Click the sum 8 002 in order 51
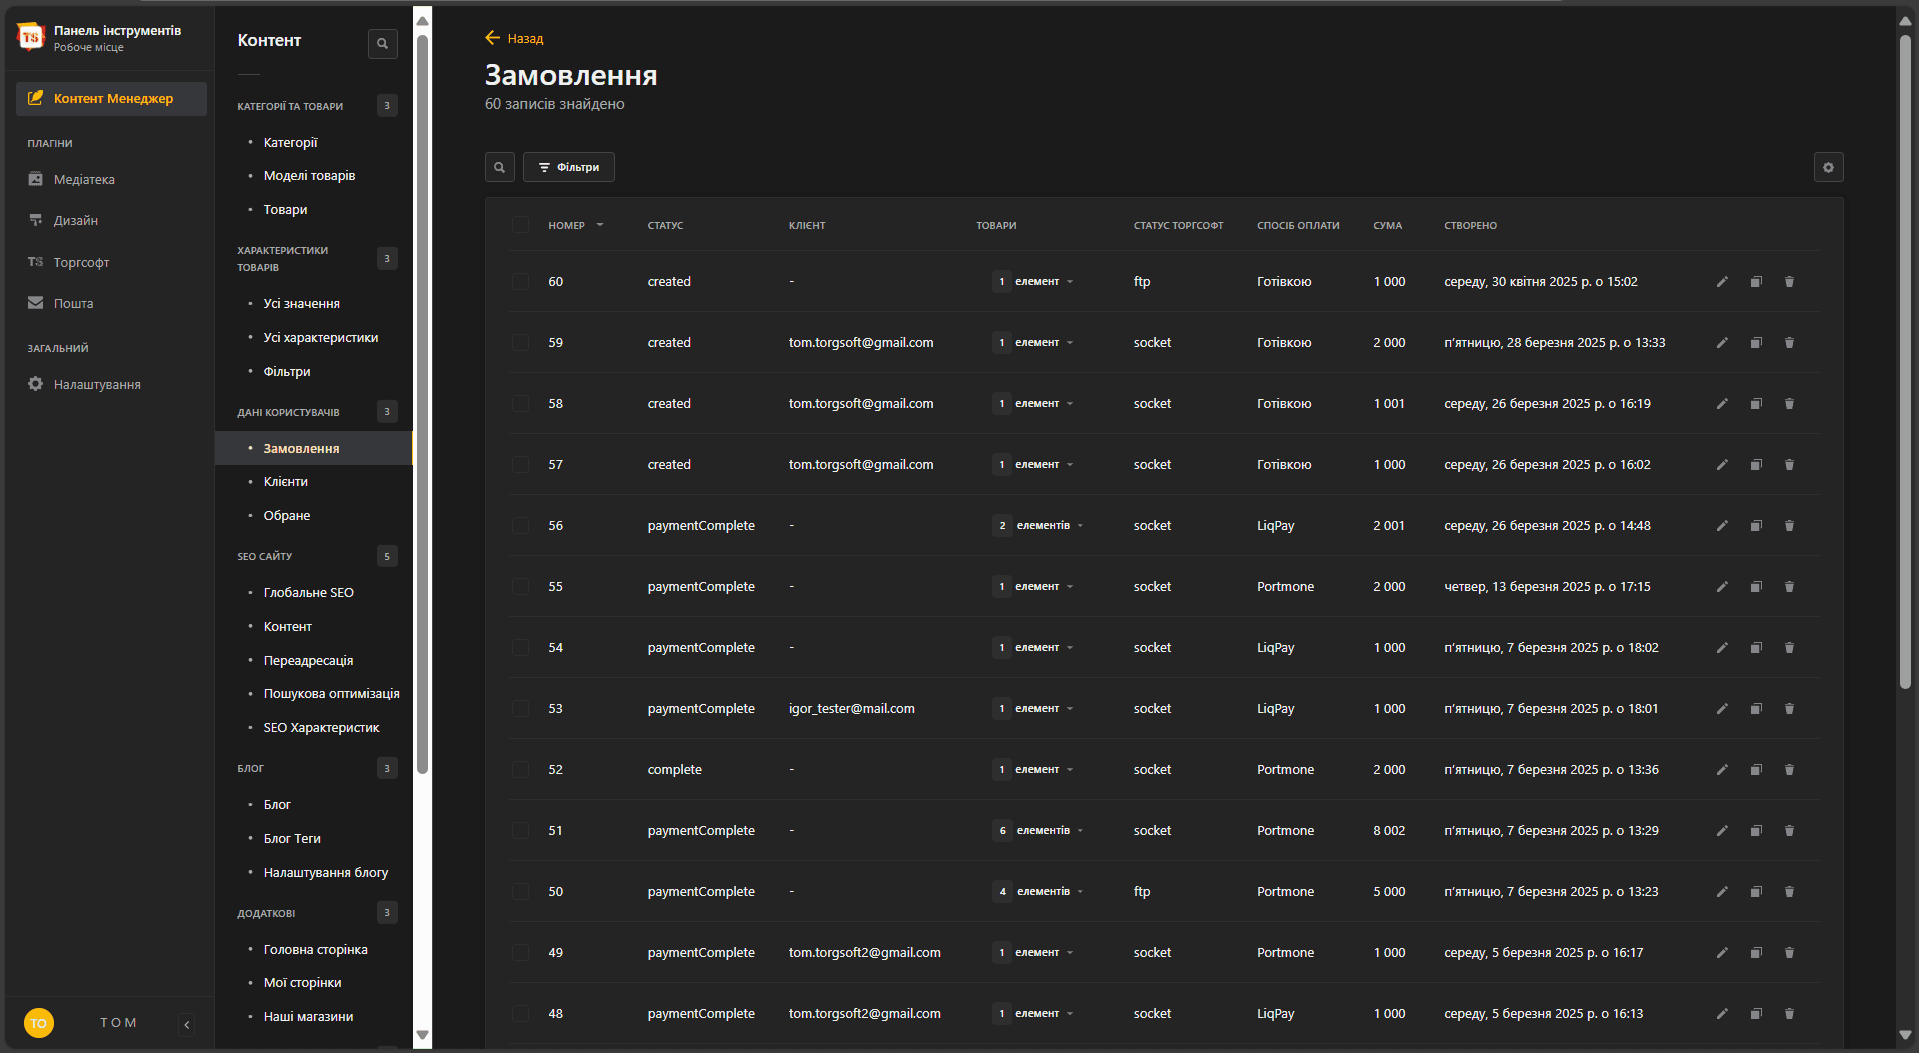Viewport: 1919px width, 1053px height. coord(1389,831)
